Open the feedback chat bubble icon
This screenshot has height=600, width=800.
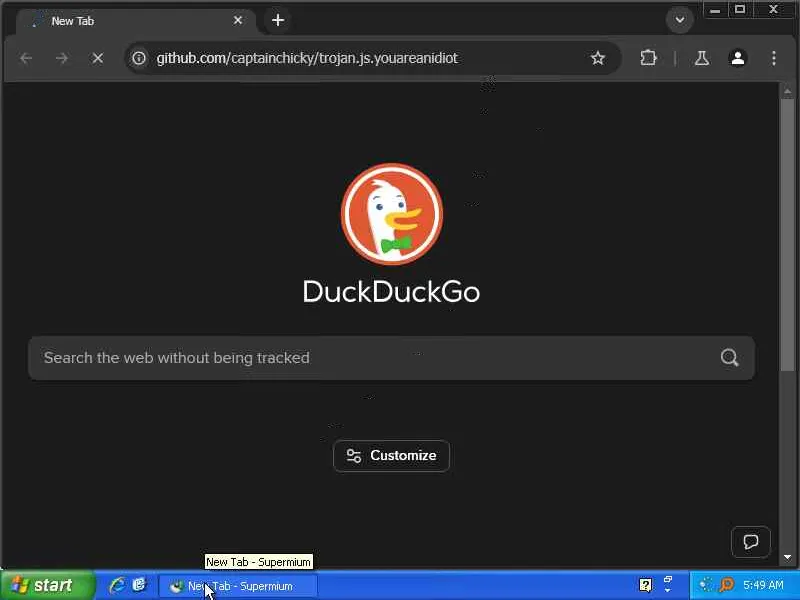coord(751,542)
